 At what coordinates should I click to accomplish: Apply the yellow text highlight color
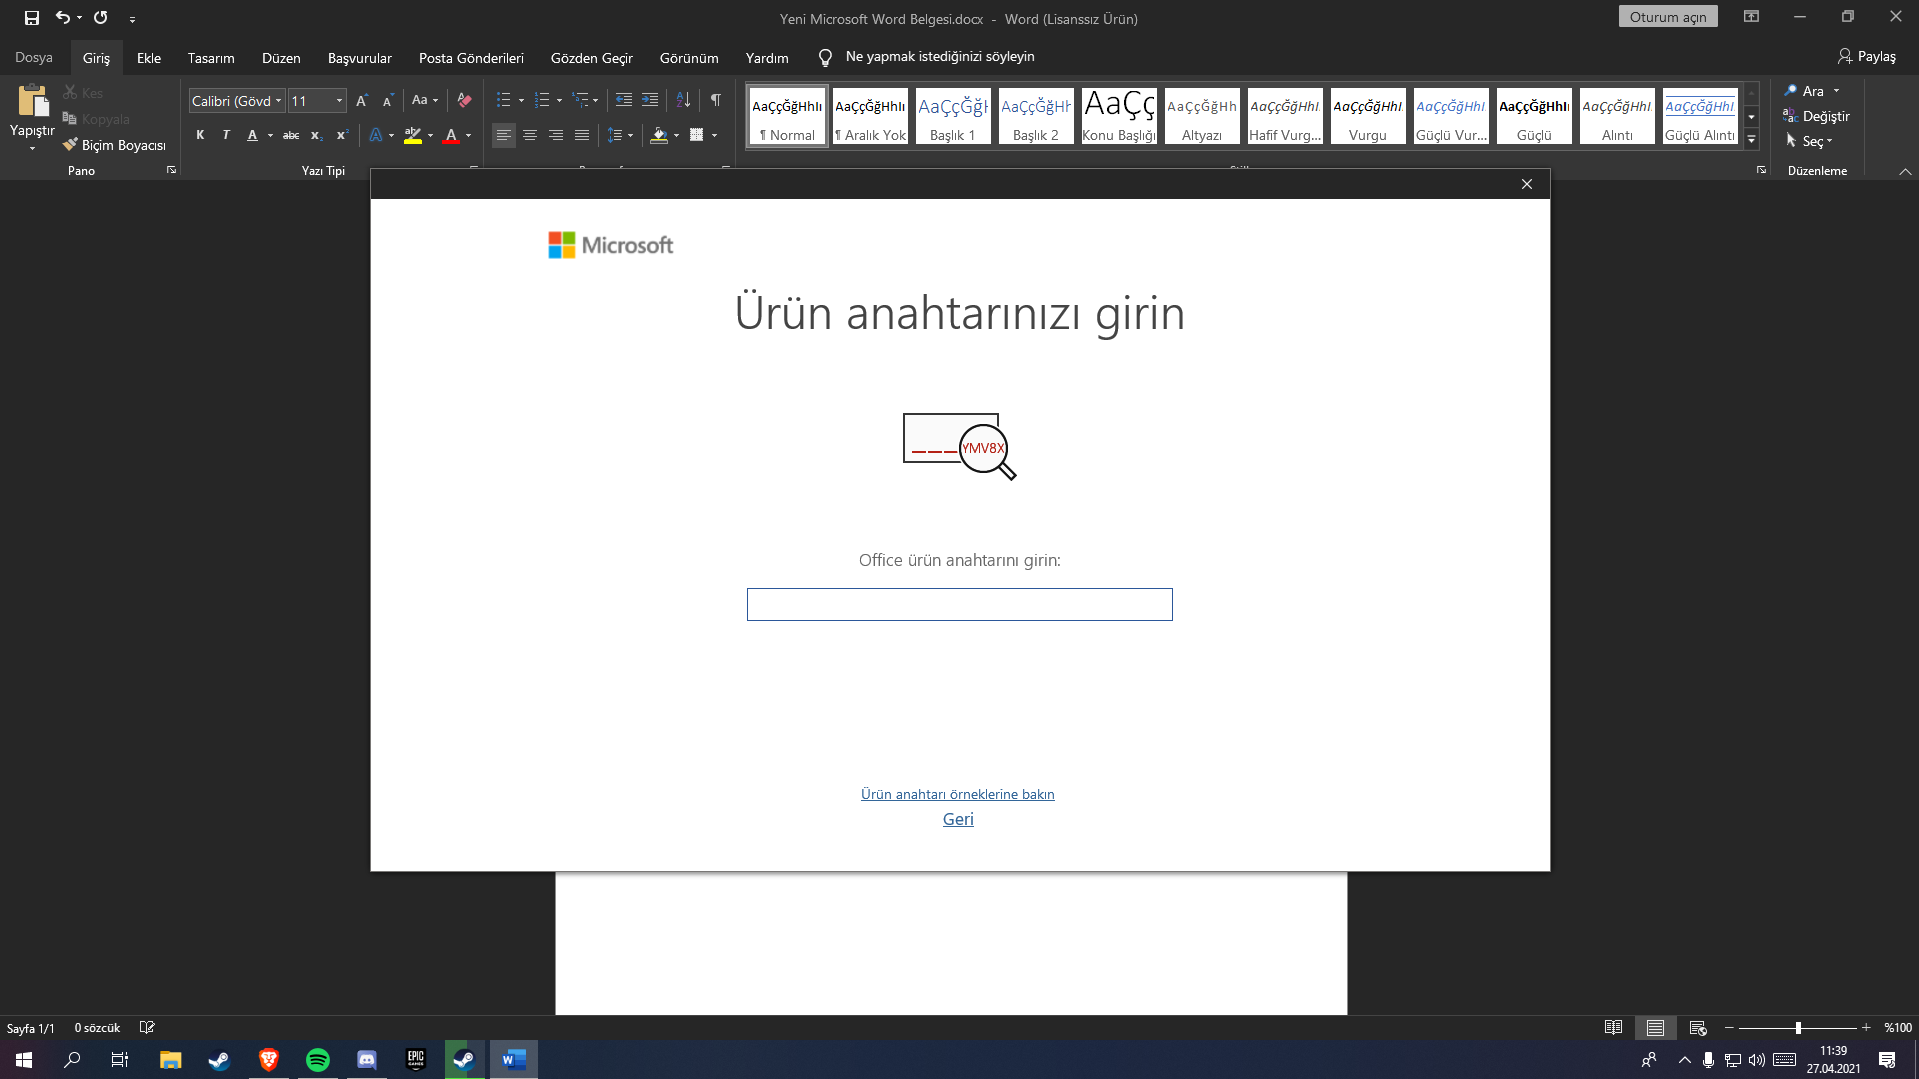tap(413, 135)
